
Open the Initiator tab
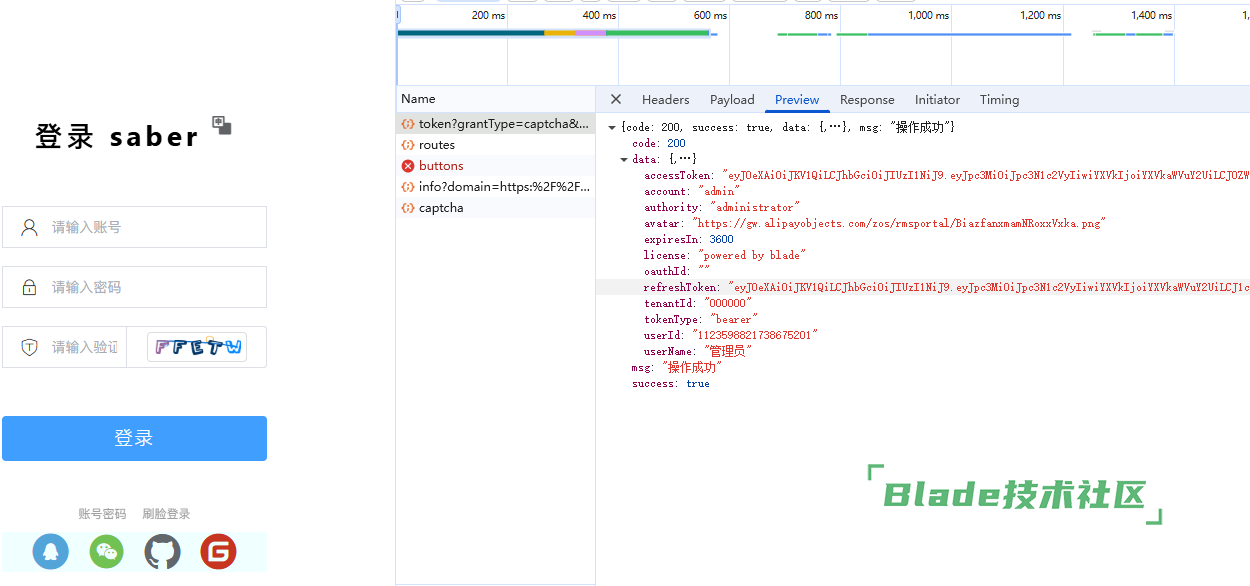point(937,99)
